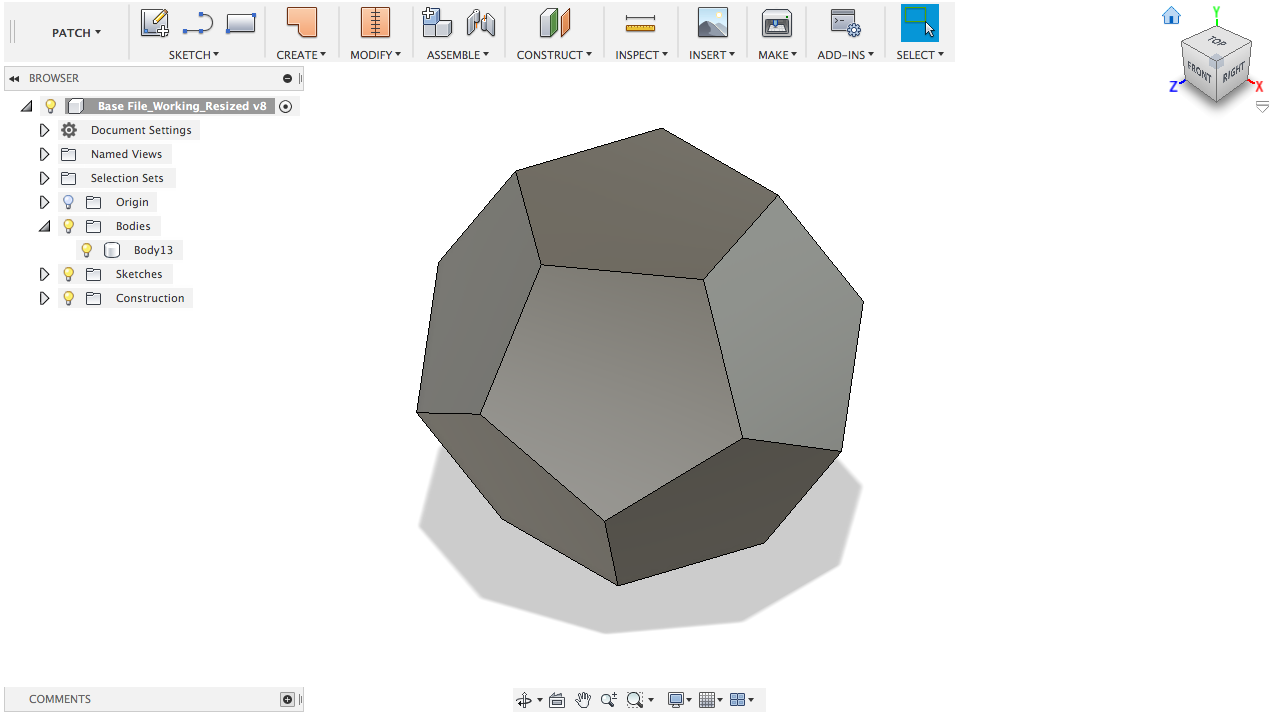Click the Construct plane icon
1280x715 pixels.
point(554,23)
